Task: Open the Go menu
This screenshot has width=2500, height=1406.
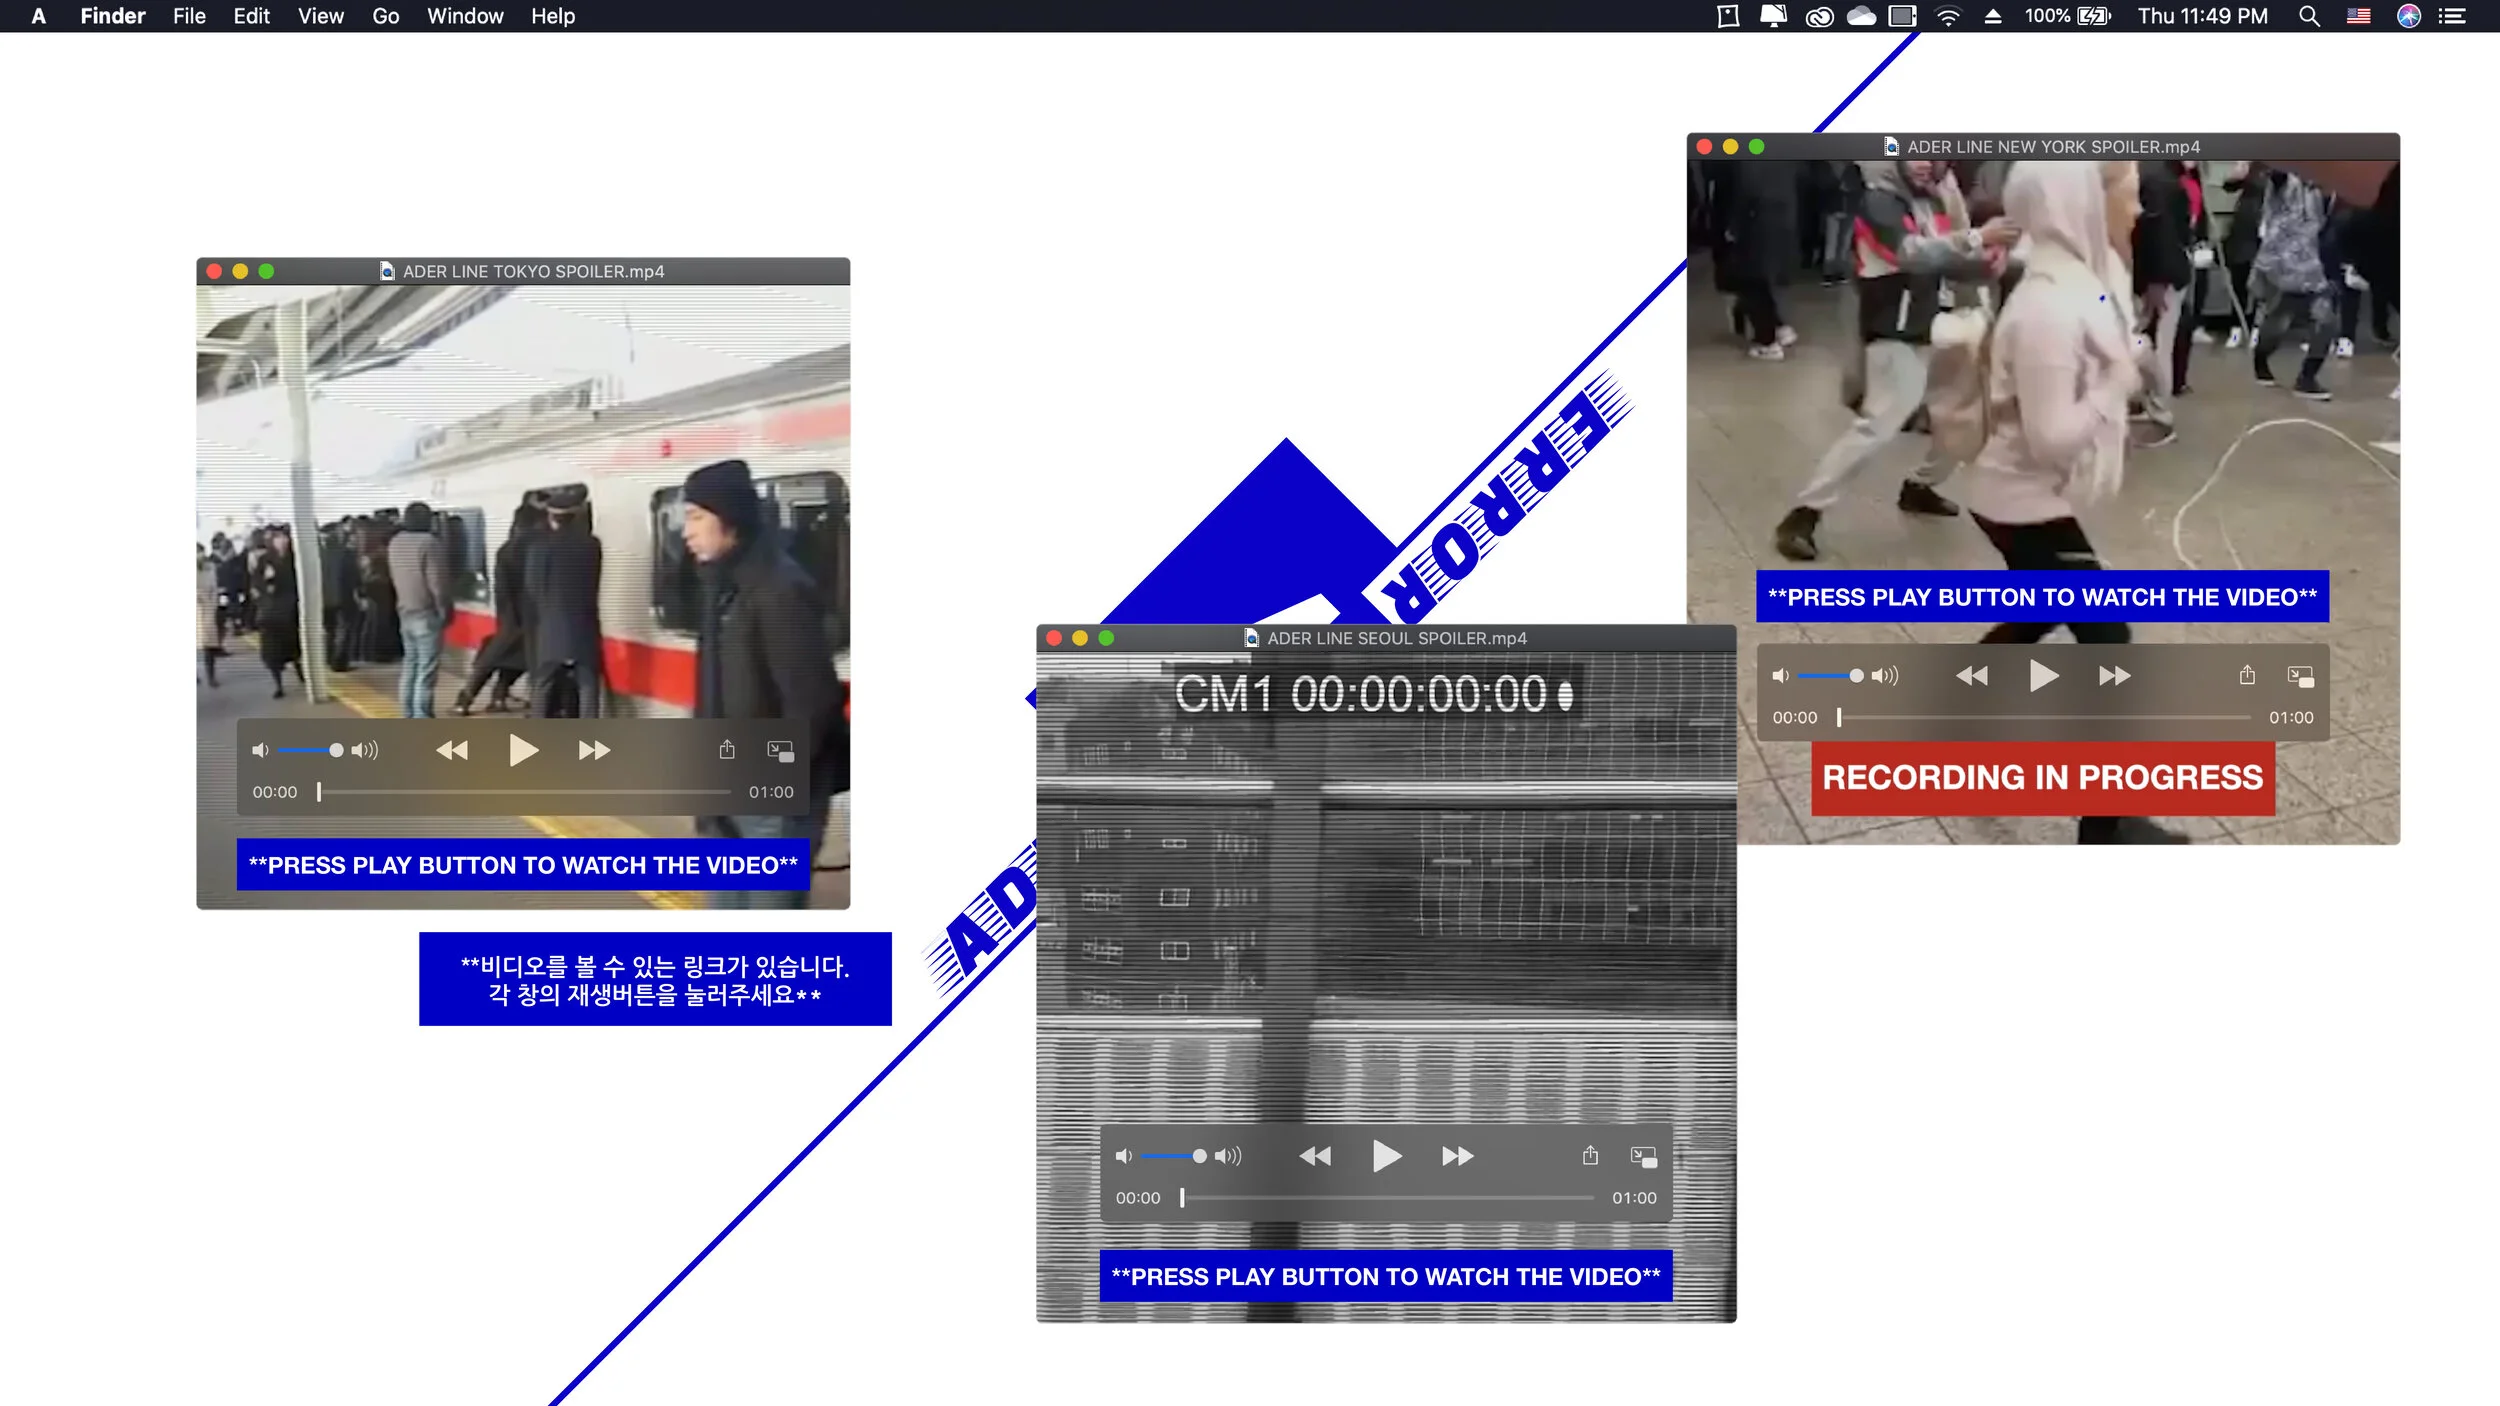Action: (385, 16)
